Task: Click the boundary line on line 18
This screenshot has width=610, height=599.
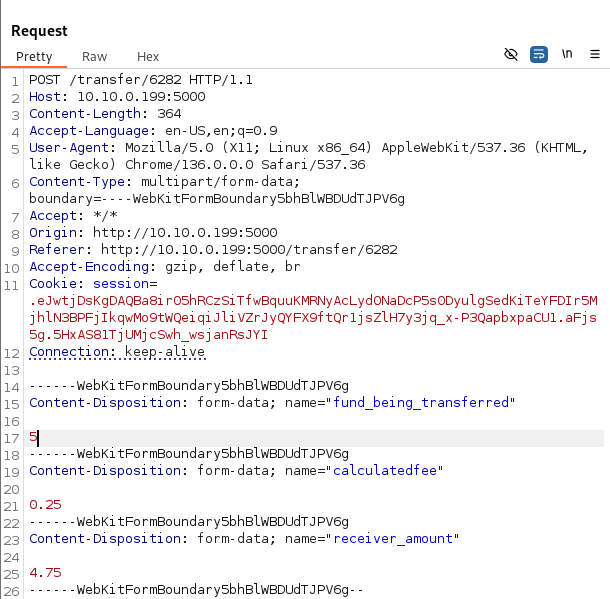Action: pos(189,454)
